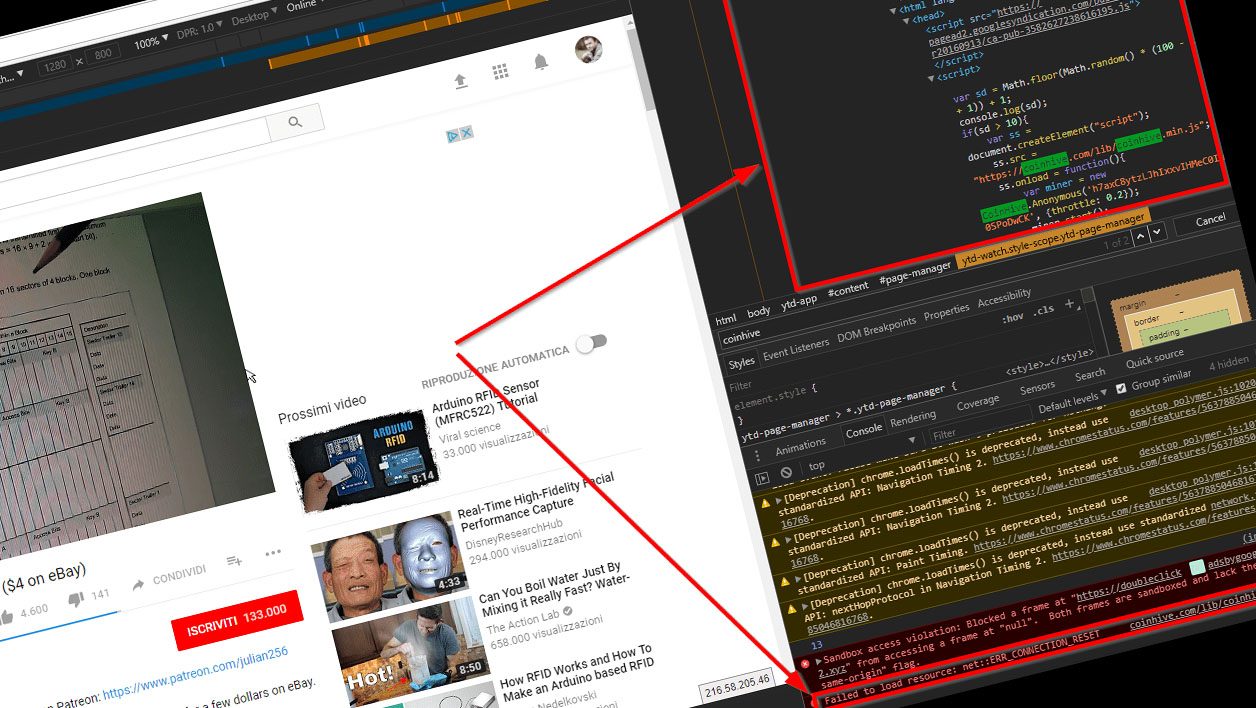Switch to the Quick source drawer tab
Screen dimensions: 1256x708
pyautogui.click(x=1154, y=357)
